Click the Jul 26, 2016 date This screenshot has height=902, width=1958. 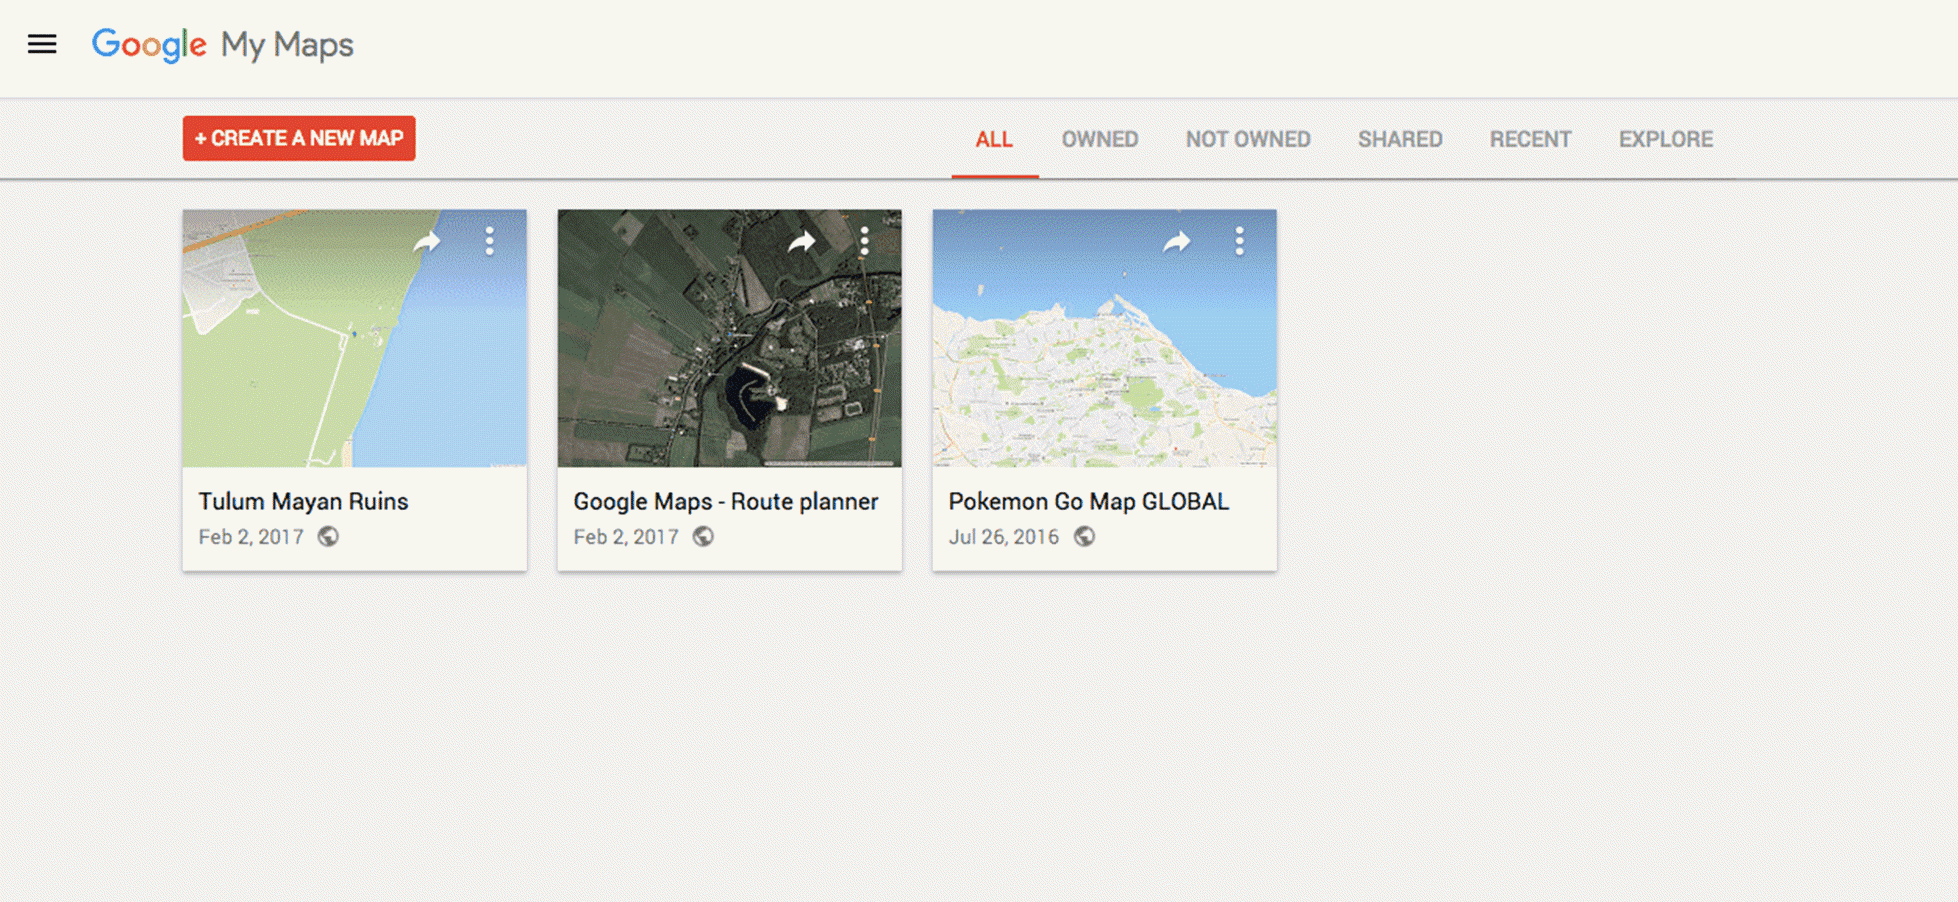tap(1003, 537)
